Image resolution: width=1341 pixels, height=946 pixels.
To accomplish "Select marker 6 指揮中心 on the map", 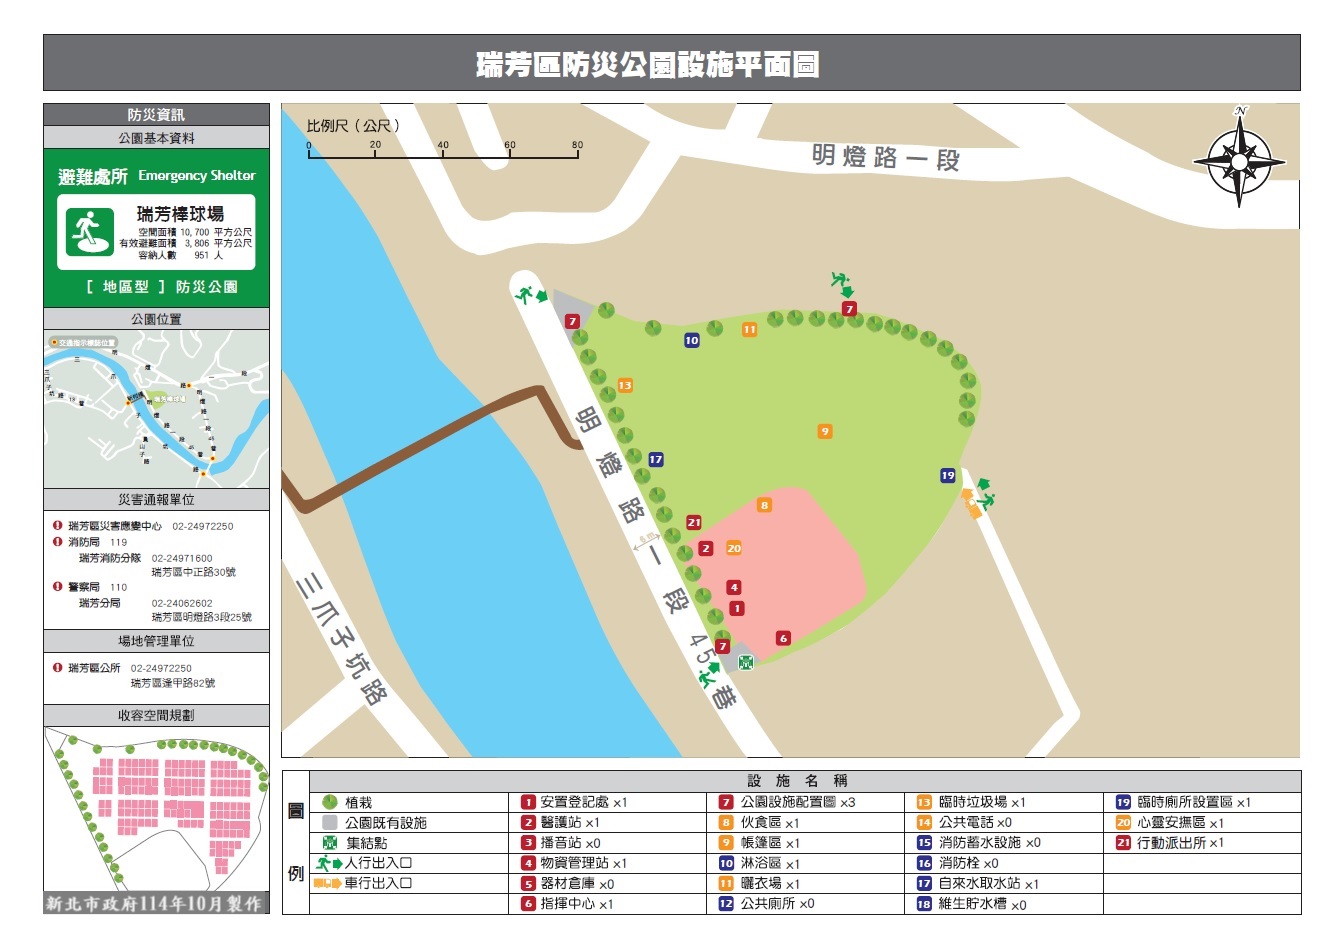I will (783, 635).
